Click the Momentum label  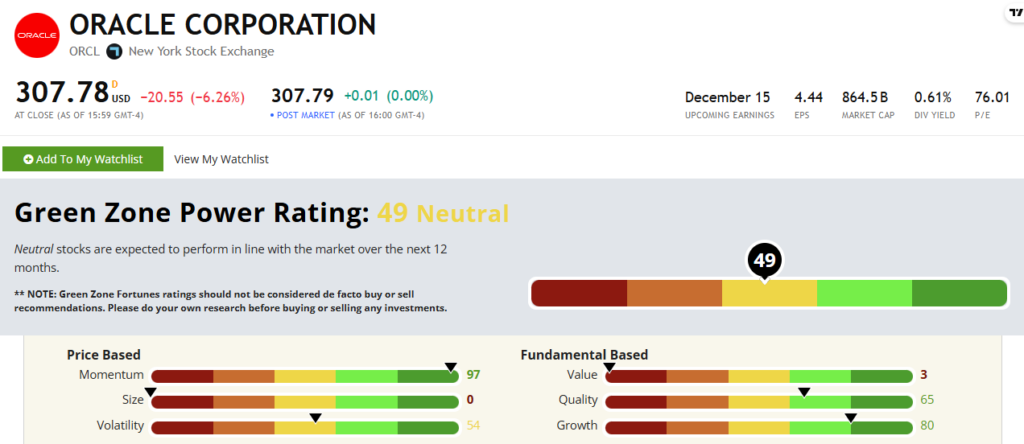click(111, 375)
